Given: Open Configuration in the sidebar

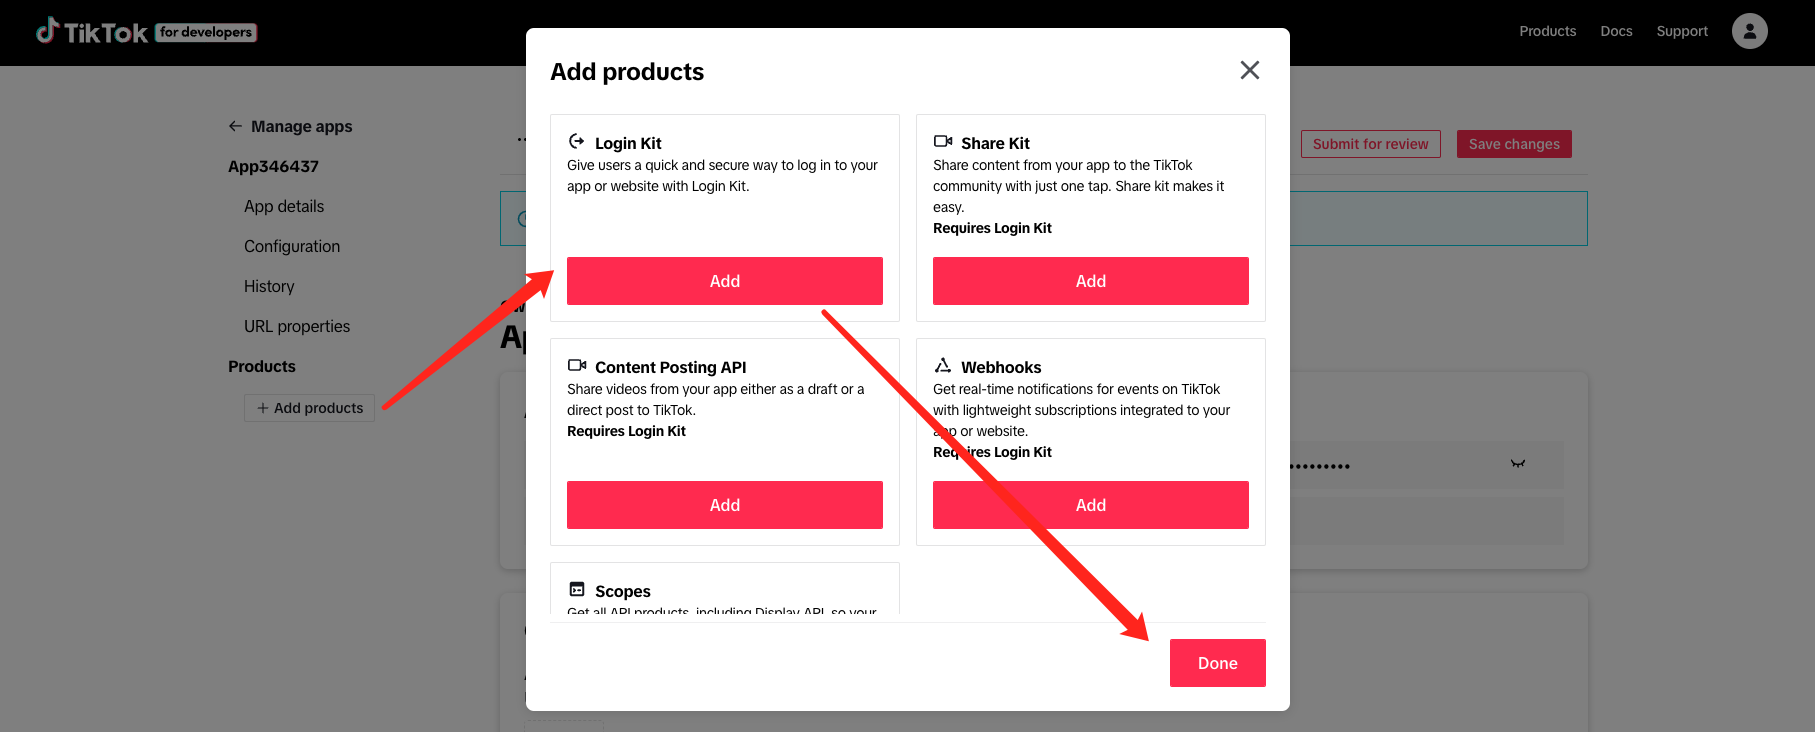Looking at the screenshot, I should pos(292,246).
